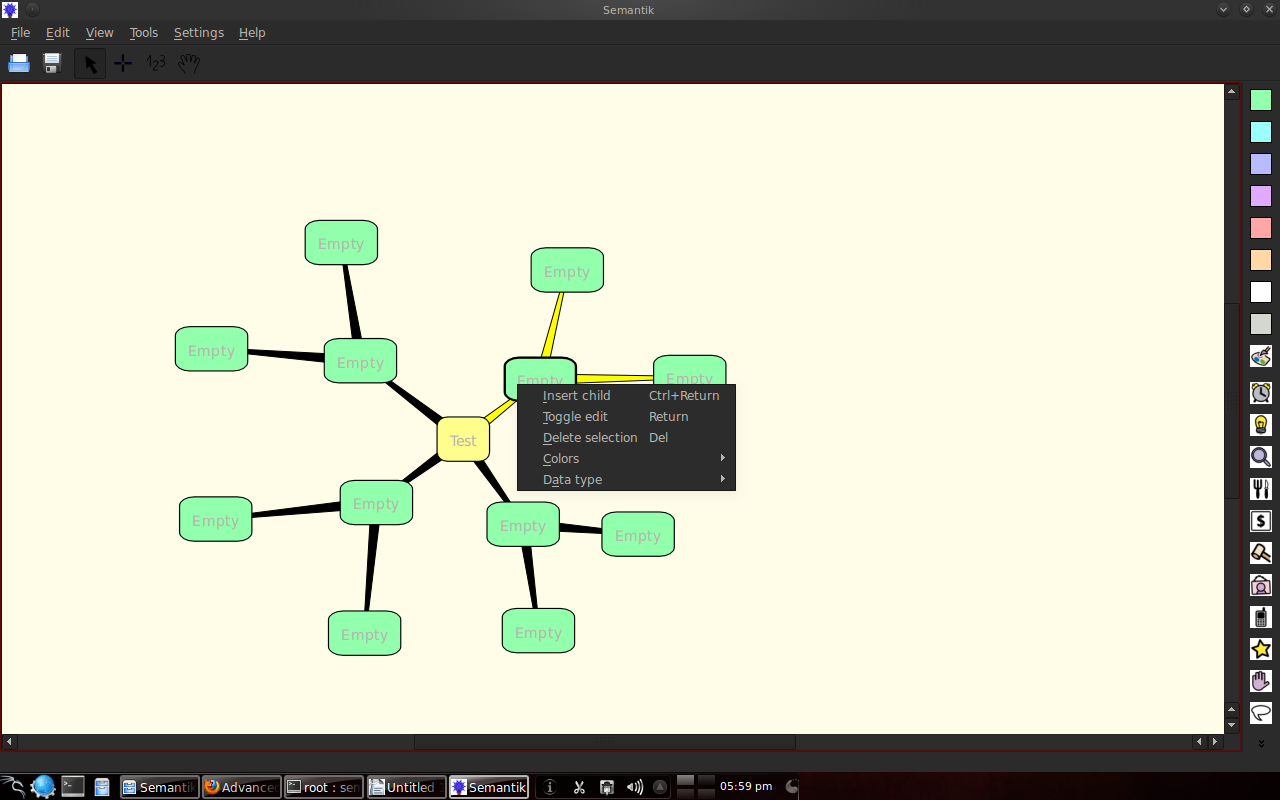The image size is (1280, 800).
Task: Open the Edit menu
Action: point(58,32)
